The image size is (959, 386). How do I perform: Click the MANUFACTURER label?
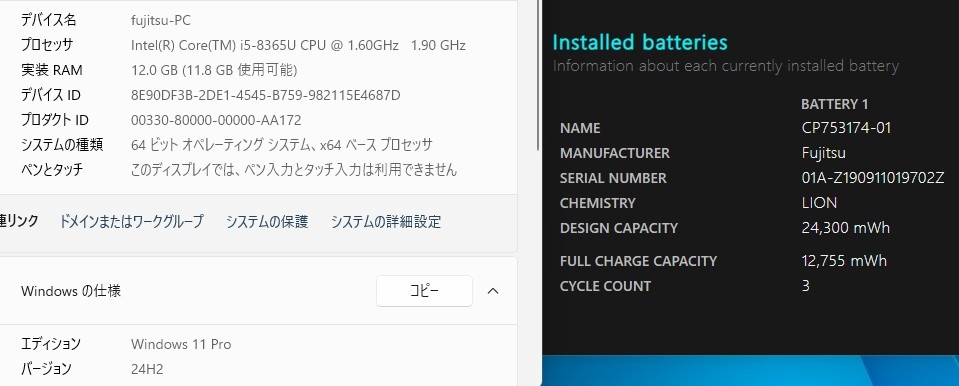615,154
